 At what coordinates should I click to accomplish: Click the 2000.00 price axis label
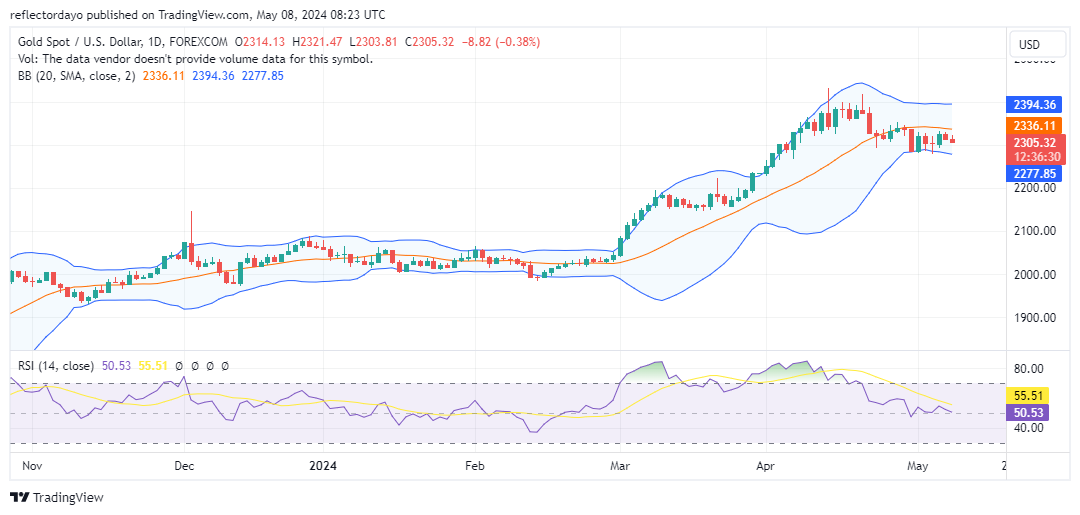(1037, 275)
